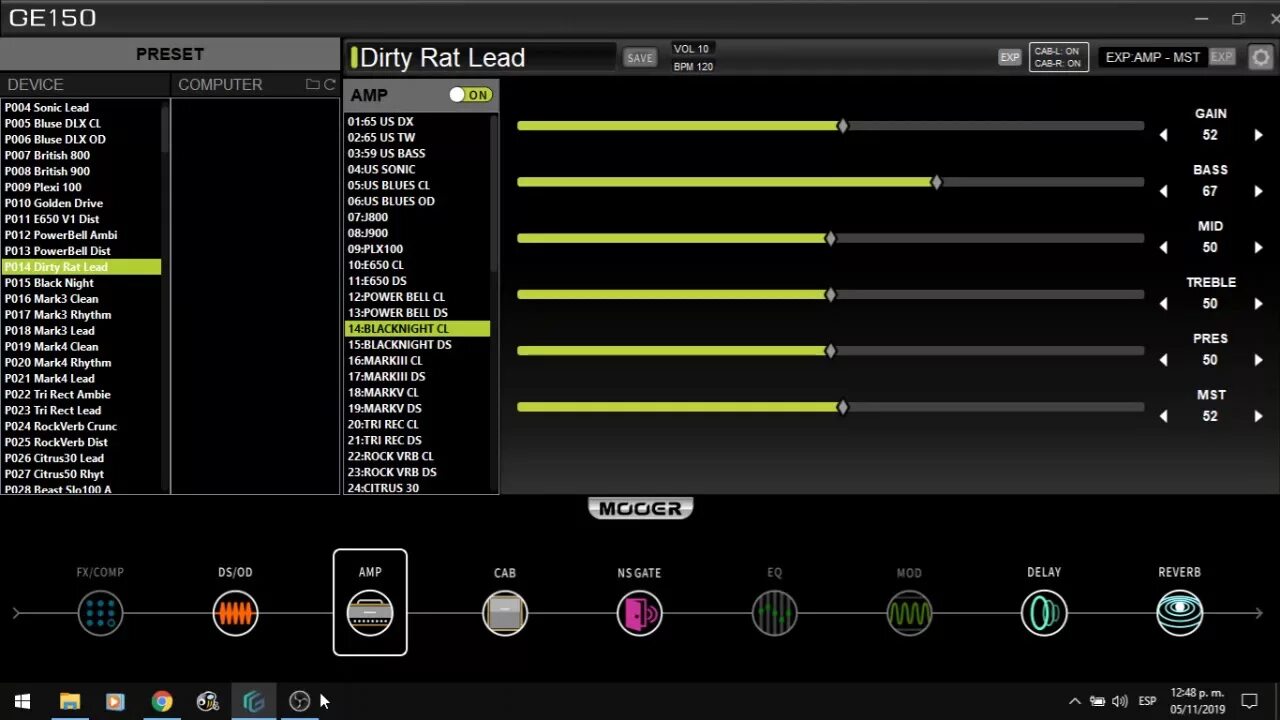Viewport: 1280px width, 720px height.
Task: Decrease PRES with the left arrow
Action: click(x=1163, y=360)
